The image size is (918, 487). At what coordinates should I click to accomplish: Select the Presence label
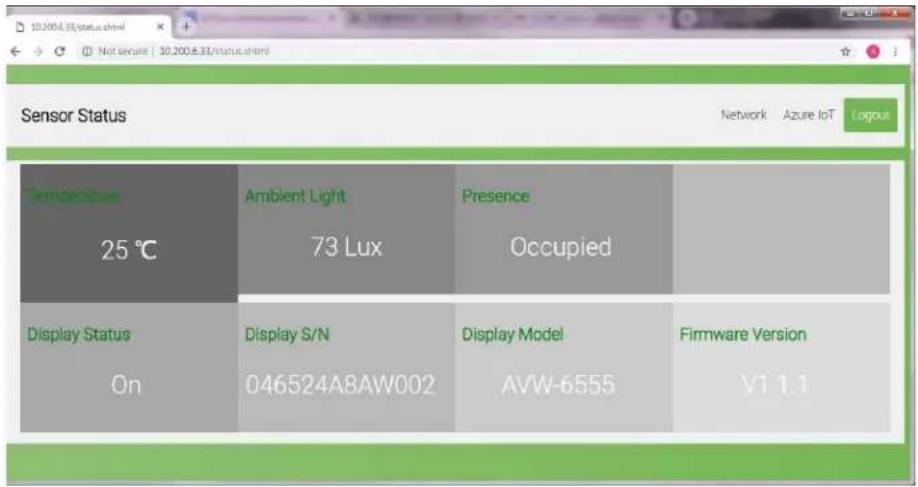[496, 196]
